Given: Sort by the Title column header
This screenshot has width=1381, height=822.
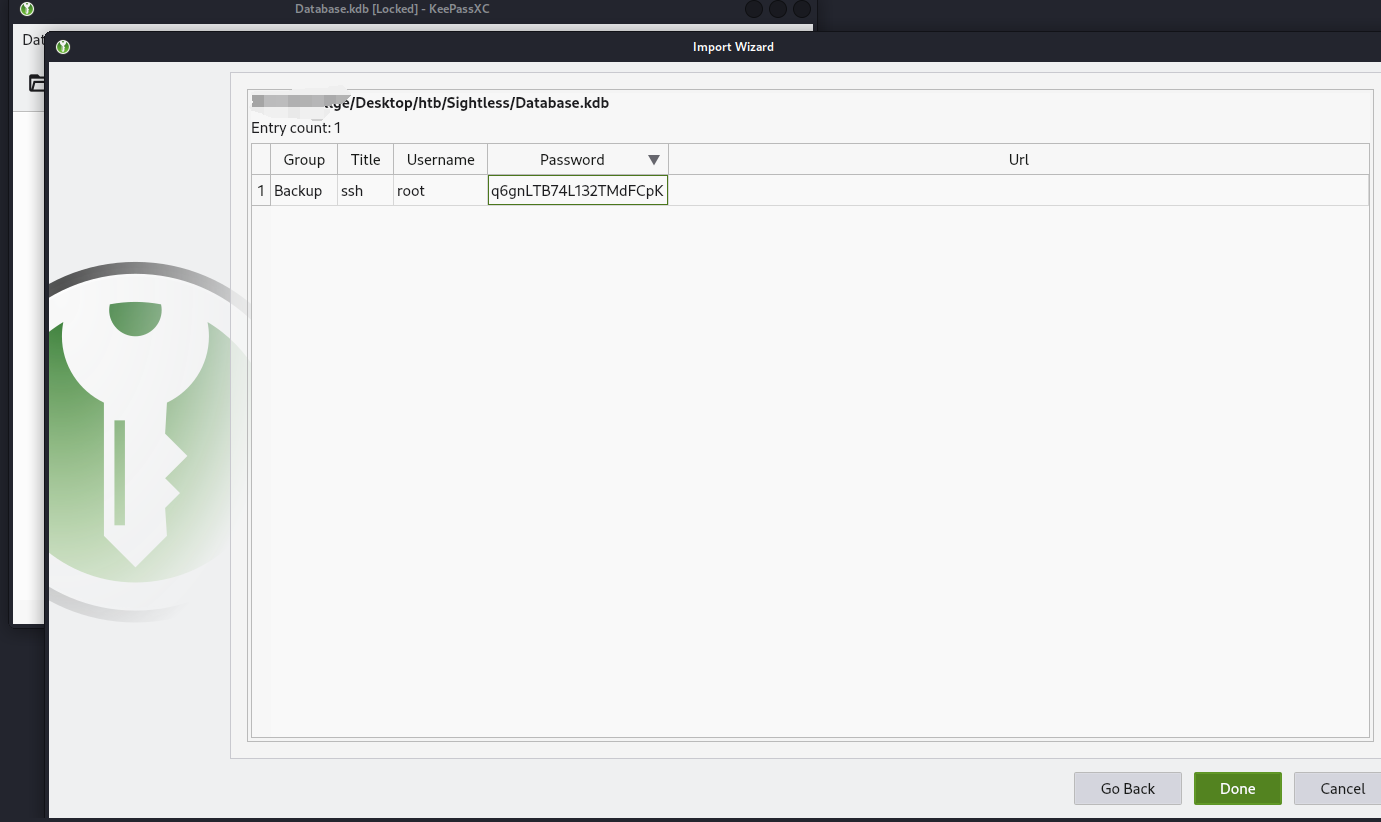Looking at the screenshot, I should [x=366, y=160].
